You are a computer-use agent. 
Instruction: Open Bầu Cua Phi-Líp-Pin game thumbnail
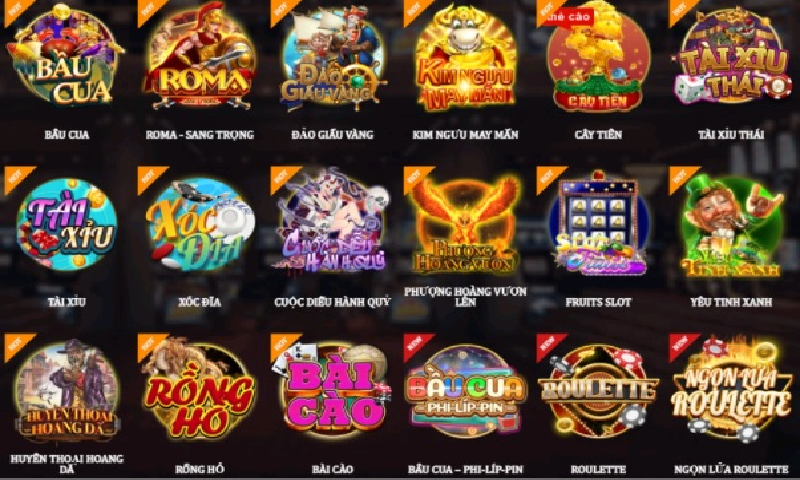(465, 392)
